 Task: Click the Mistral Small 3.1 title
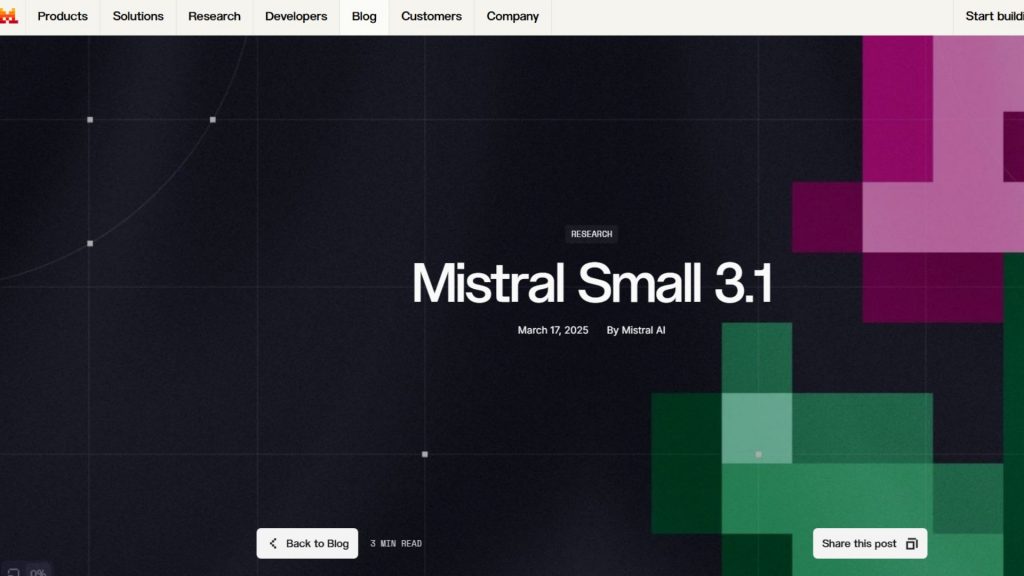592,283
